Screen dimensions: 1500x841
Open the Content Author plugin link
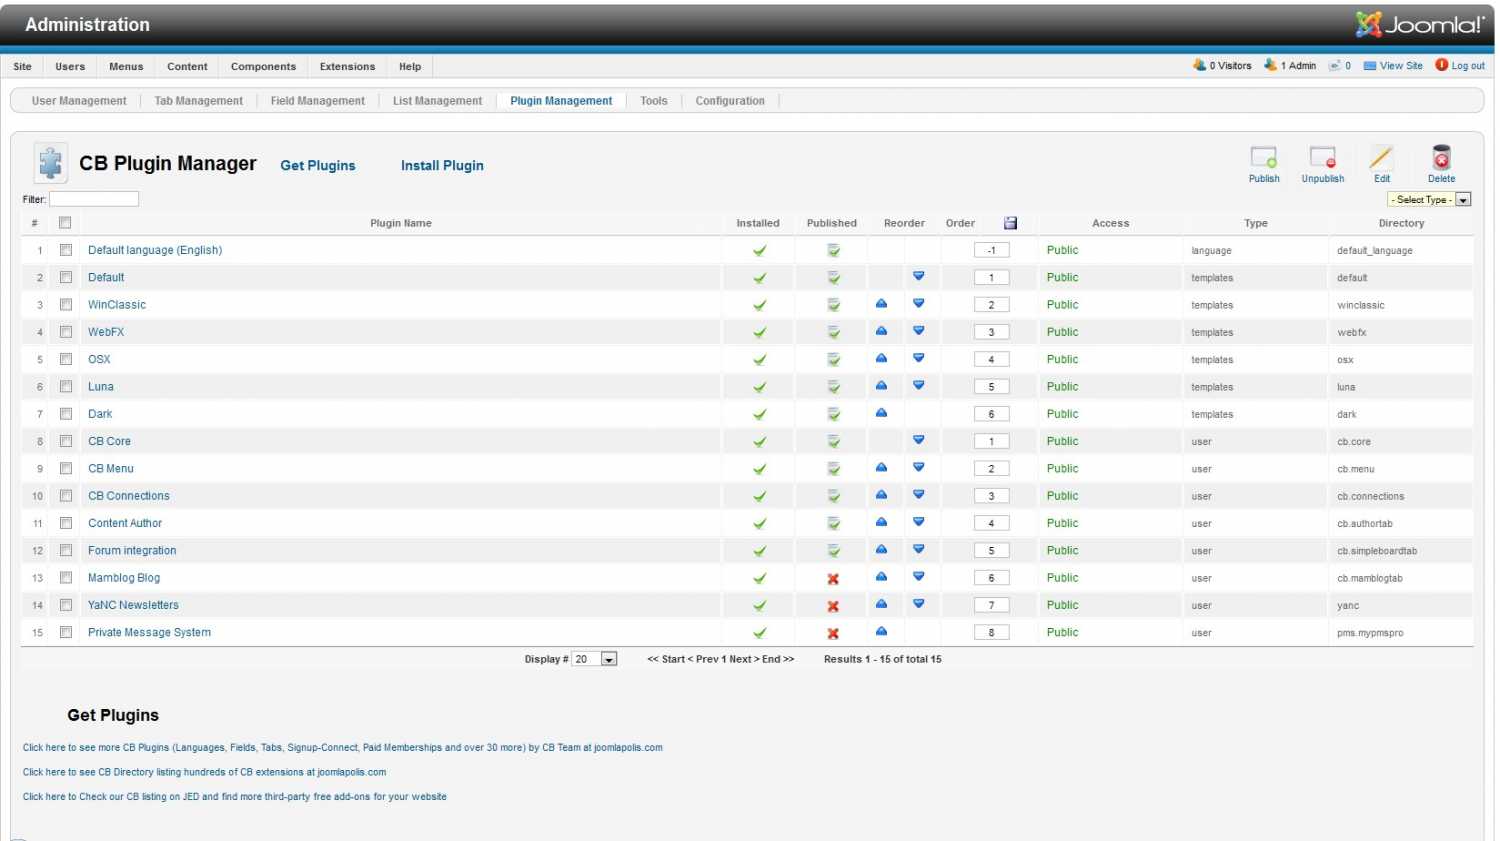[x=125, y=523]
